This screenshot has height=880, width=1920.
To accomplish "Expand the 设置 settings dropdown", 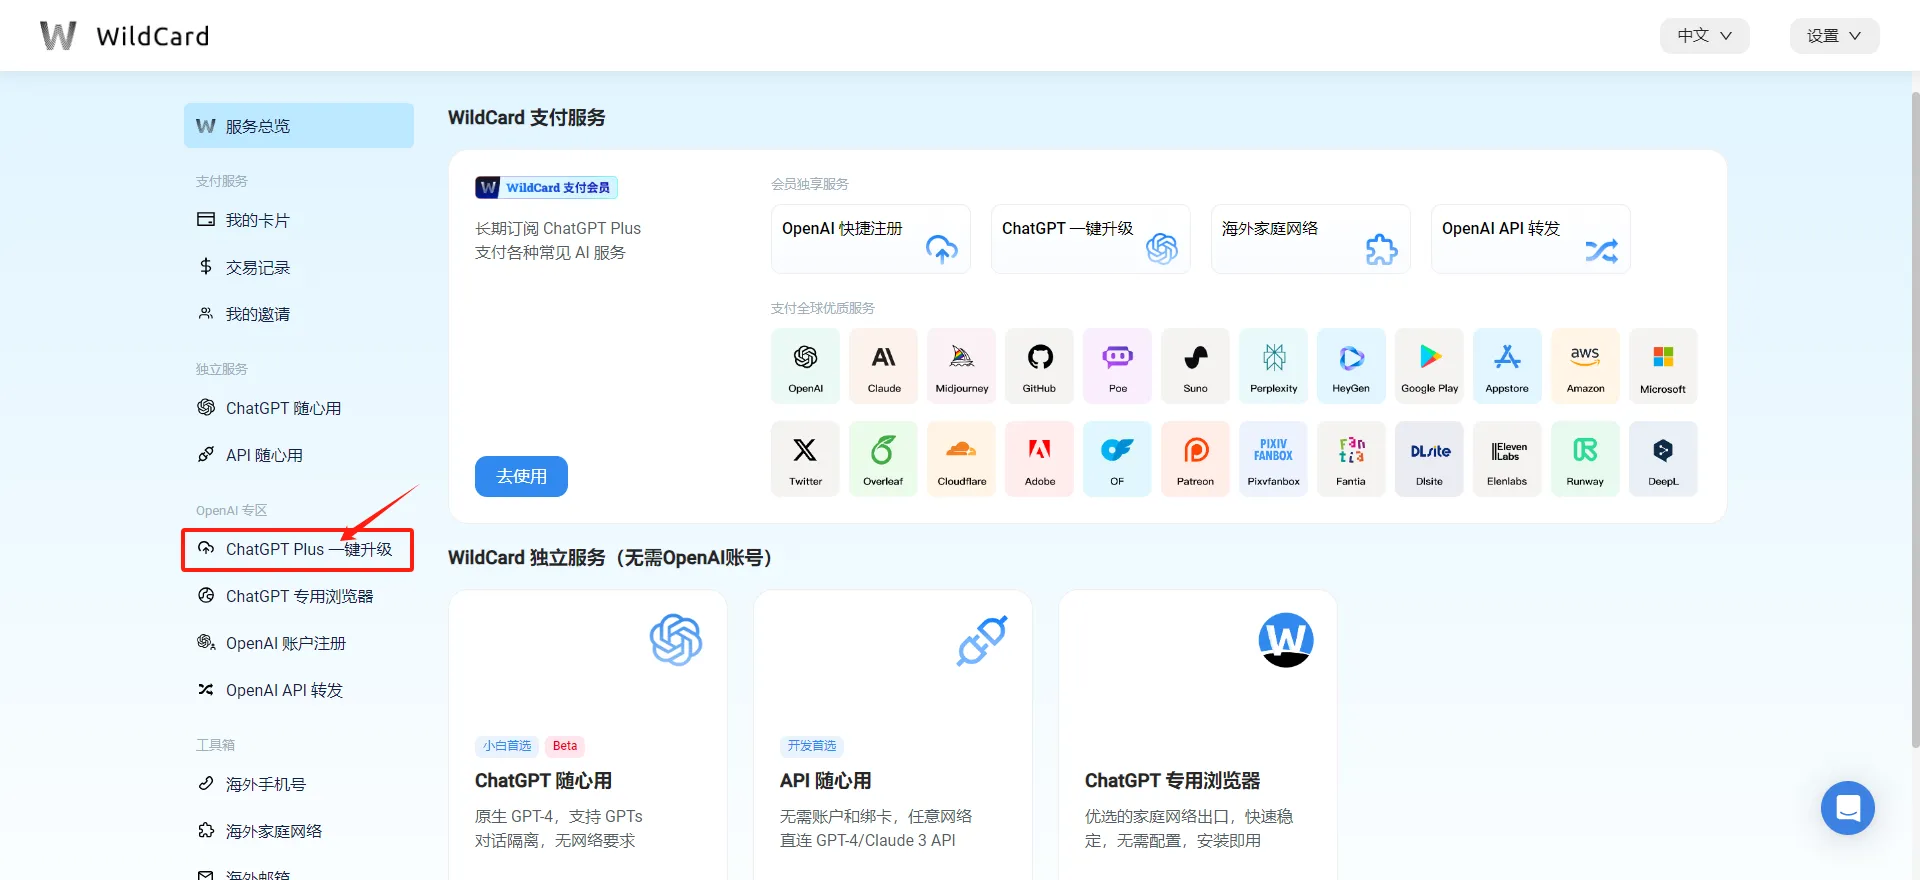I will [x=1834, y=36].
